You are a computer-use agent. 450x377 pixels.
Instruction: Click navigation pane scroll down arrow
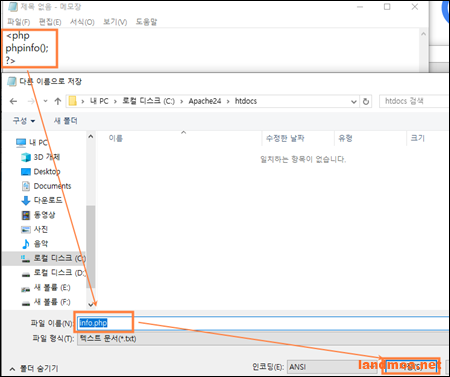91,304
